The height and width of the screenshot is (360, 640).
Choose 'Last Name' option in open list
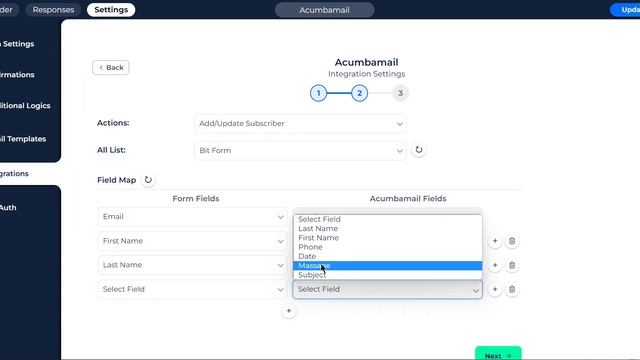tap(387, 229)
